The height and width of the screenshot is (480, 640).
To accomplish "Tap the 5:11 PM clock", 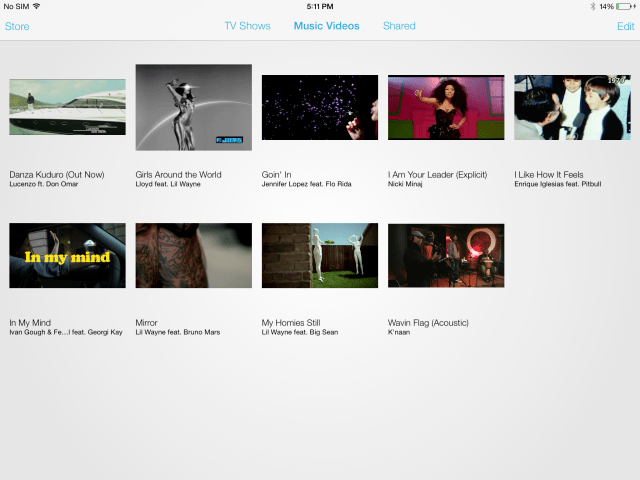I will point(320,7).
